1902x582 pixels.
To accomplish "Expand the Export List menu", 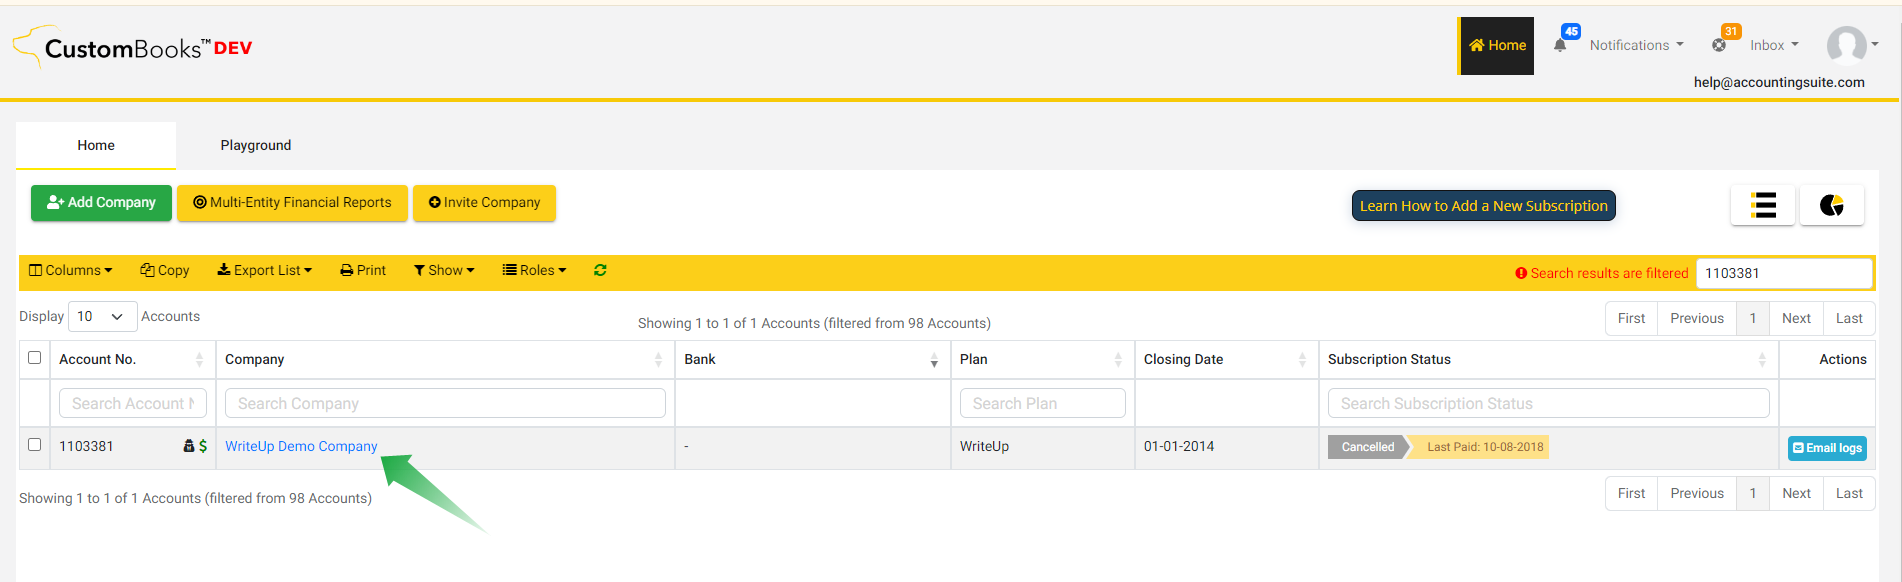I will 265,270.
